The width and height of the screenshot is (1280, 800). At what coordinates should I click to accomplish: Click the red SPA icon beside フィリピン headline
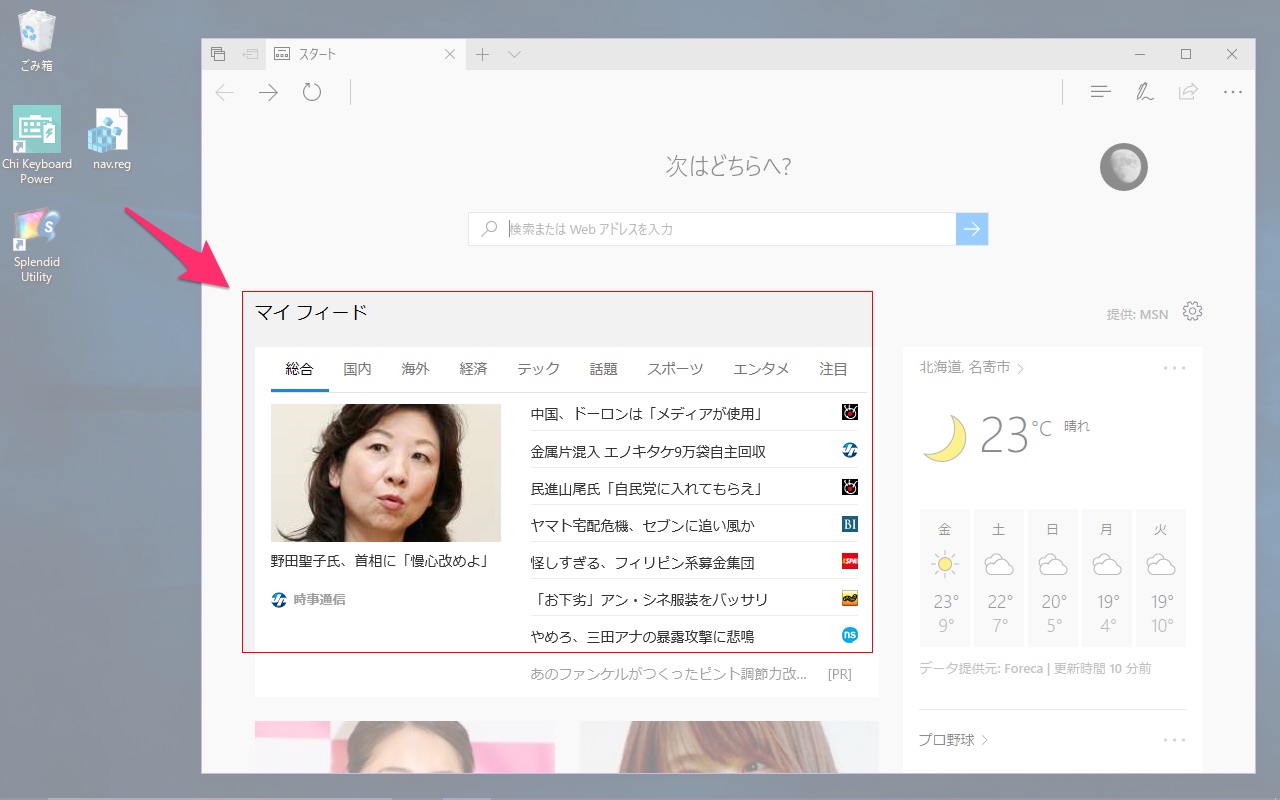(x=850, y=561)
